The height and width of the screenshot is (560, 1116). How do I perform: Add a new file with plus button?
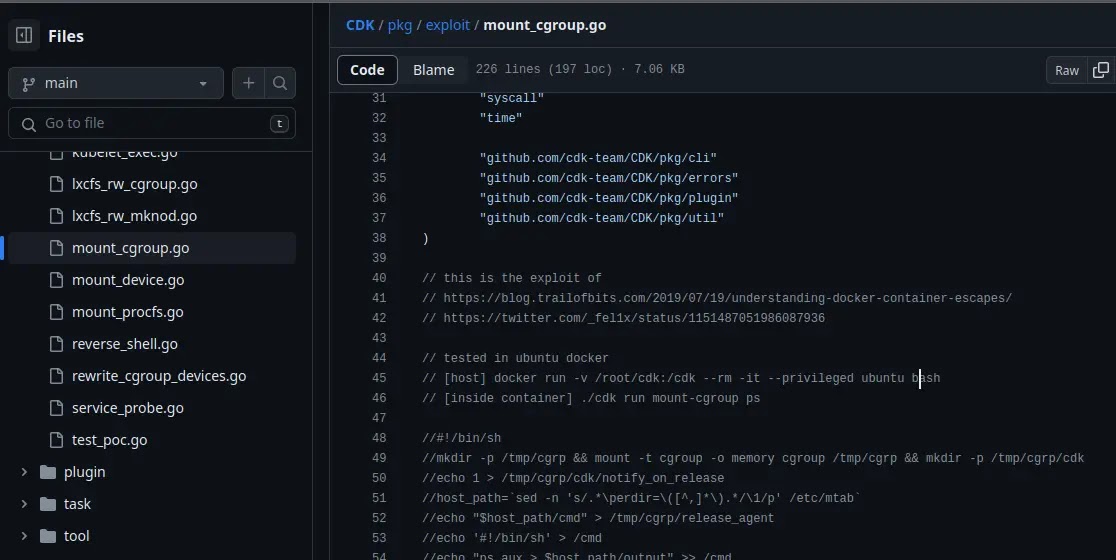[248, 83]
